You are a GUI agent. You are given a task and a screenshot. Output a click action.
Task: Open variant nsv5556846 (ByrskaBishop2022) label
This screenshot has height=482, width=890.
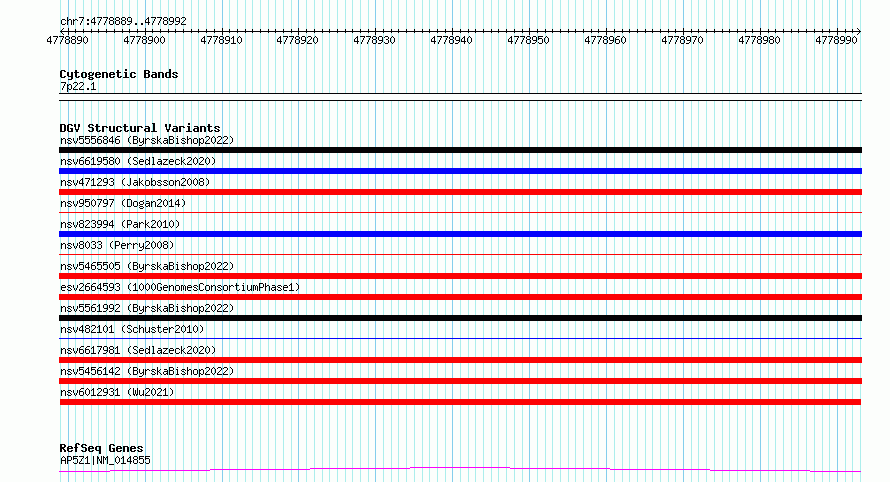point(147,140)
